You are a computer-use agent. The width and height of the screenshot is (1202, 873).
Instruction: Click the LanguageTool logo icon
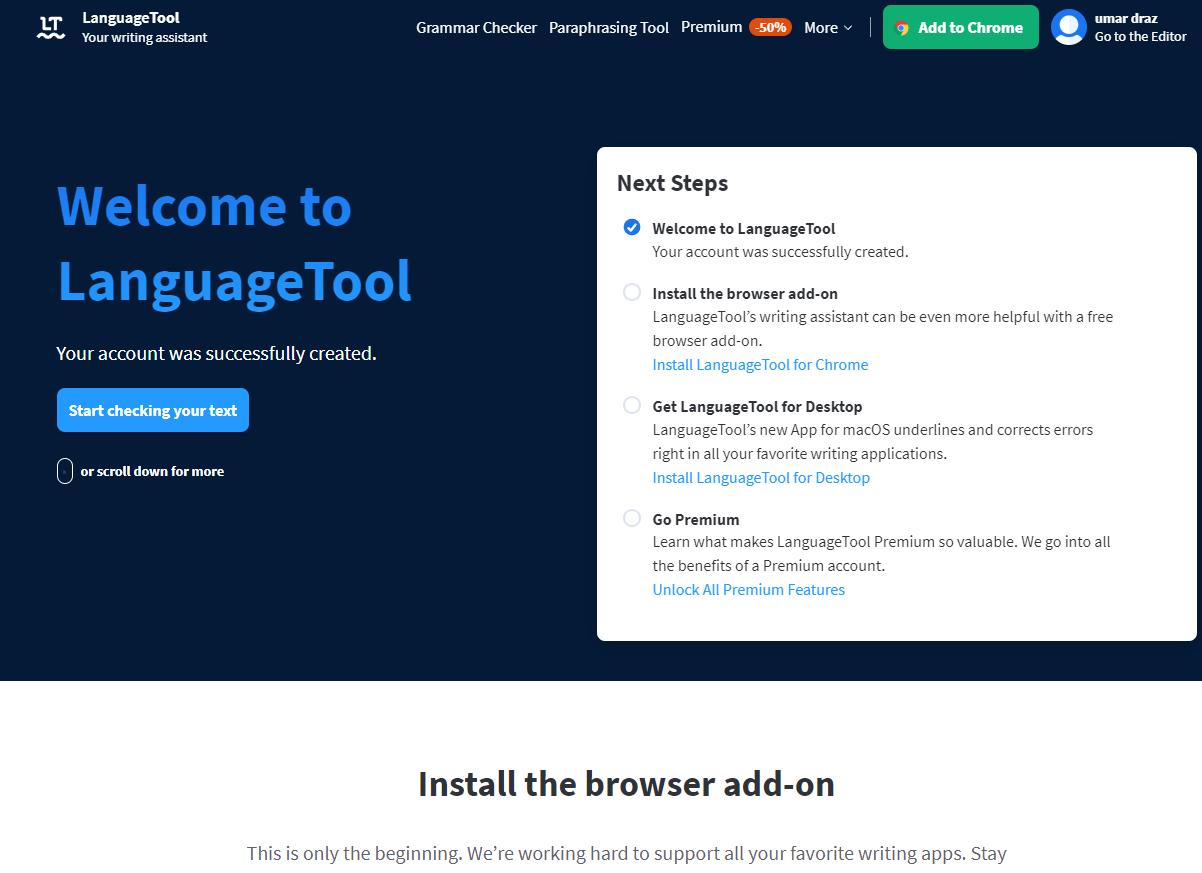(50, 27)
